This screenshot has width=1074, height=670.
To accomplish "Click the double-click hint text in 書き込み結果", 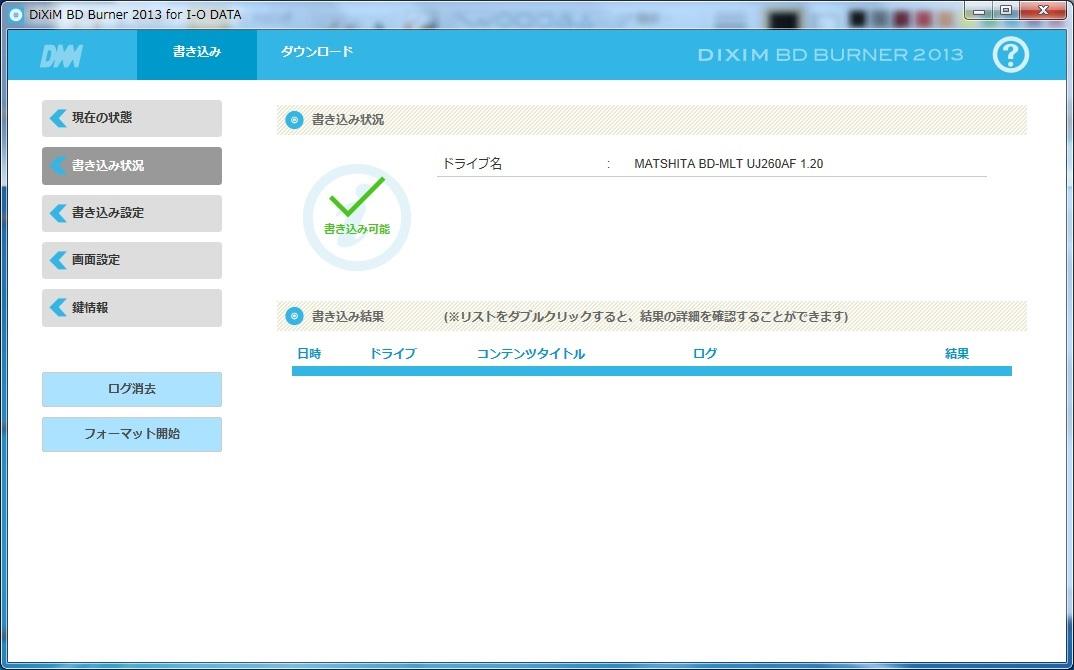I will point(646,317).
